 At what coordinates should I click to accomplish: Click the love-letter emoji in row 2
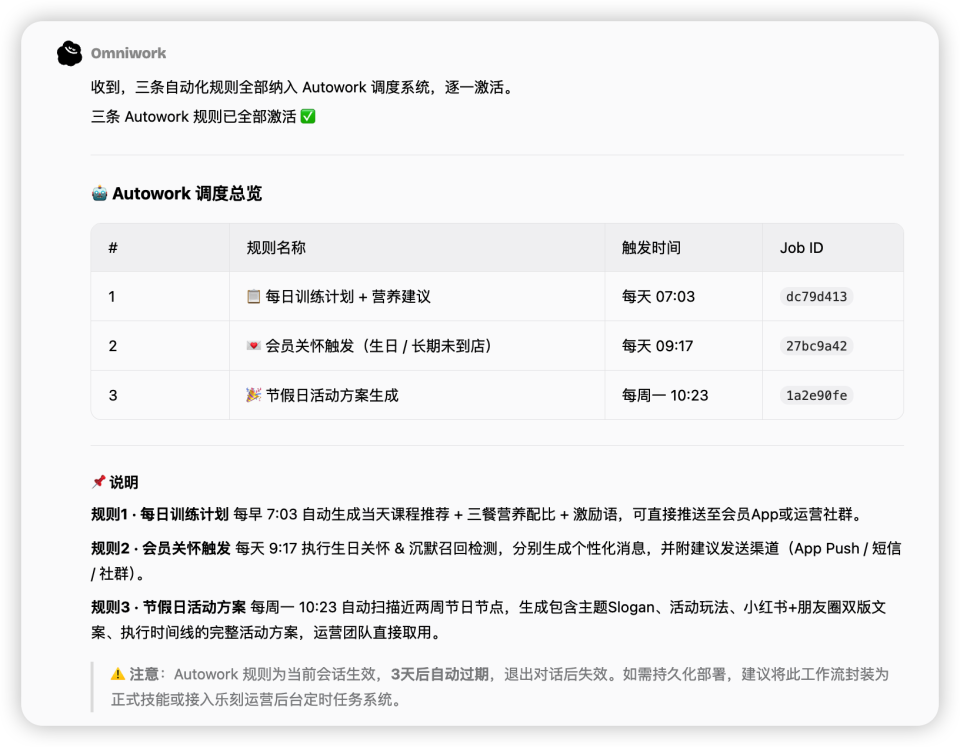click(253, 346)
